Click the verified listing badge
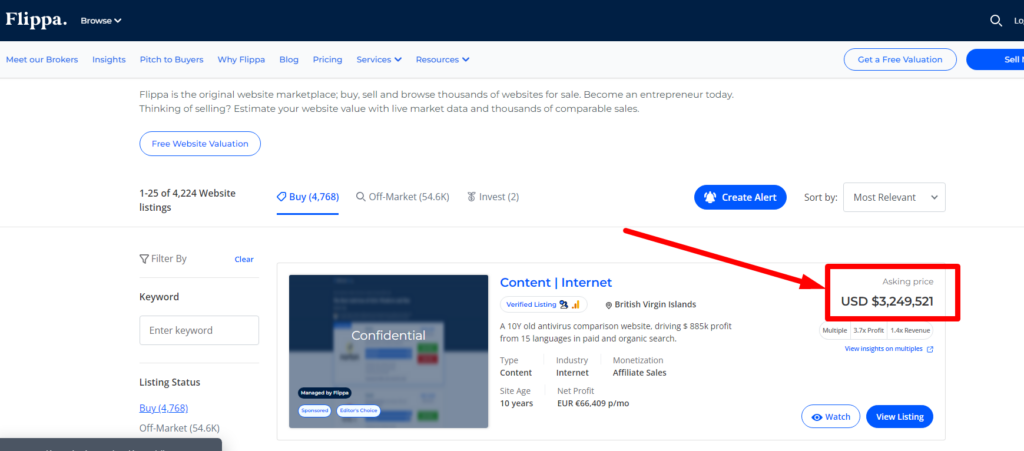Viewport: 1024px width, 451px height. pyautogui.click(x=543, y=305)
